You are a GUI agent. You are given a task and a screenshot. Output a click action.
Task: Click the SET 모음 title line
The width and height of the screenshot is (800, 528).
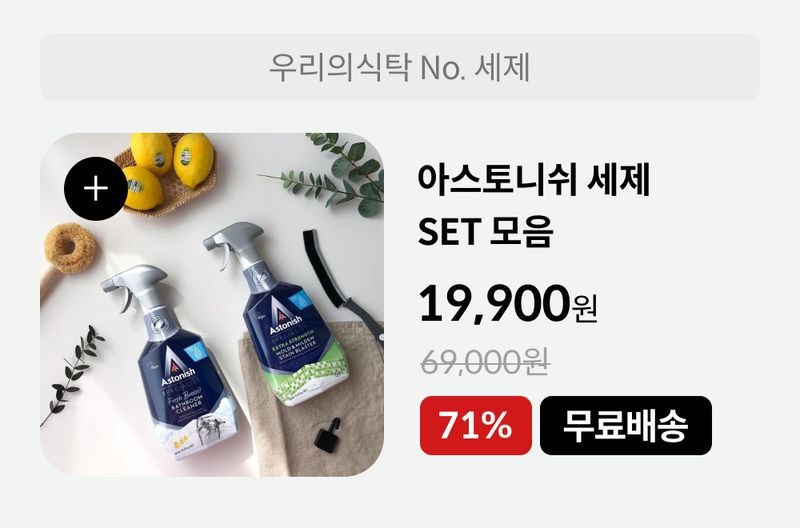(486, 232)
